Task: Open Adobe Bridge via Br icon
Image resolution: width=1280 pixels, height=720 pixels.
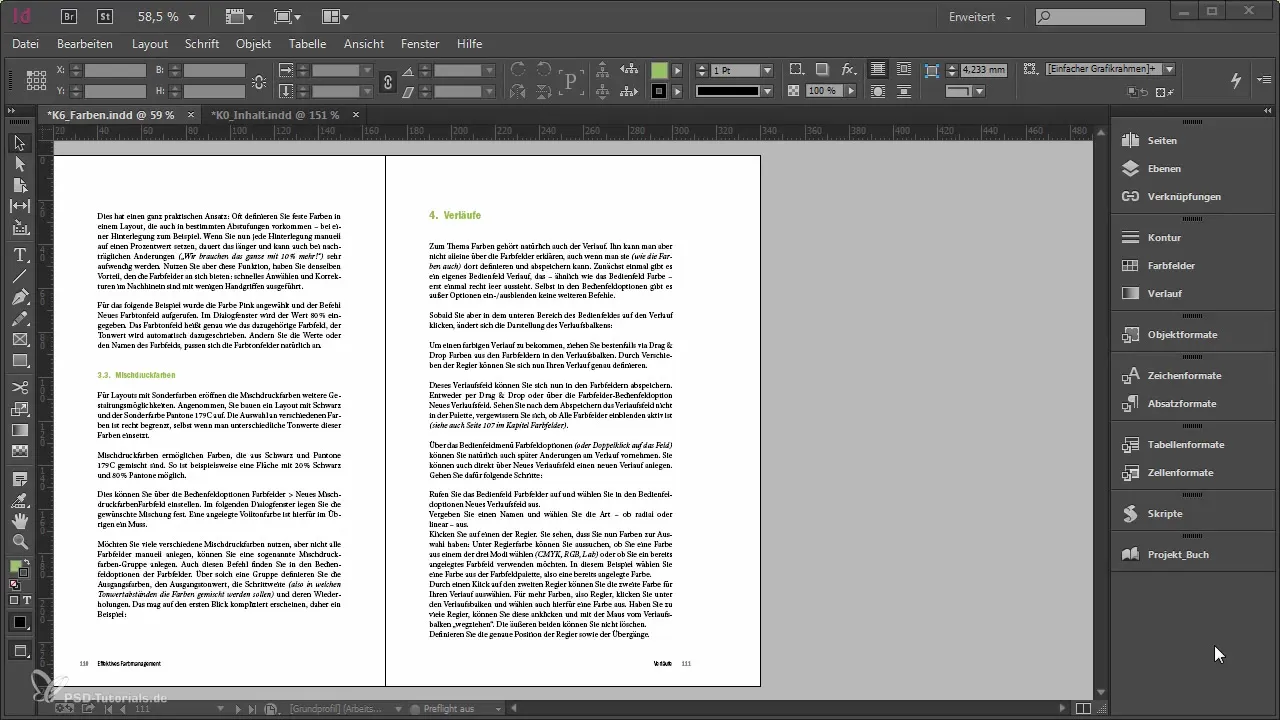Action: 70,17
